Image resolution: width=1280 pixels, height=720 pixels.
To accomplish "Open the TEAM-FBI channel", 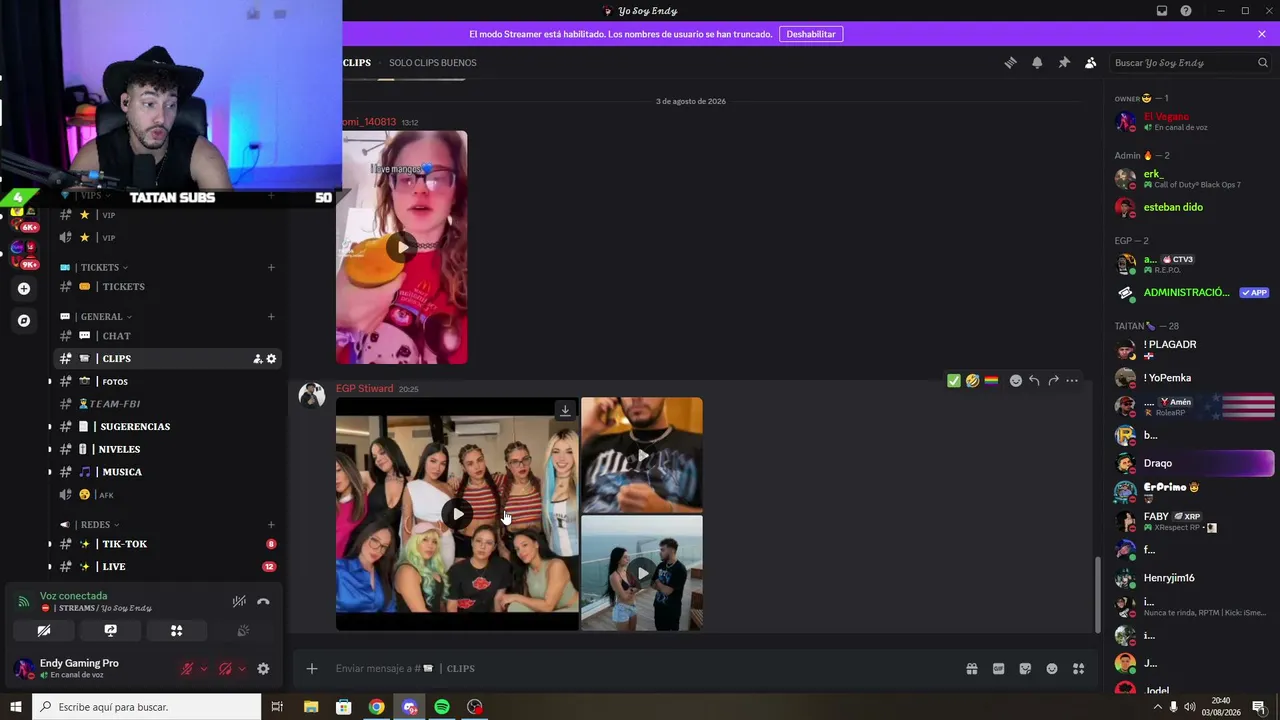I will coord(168,404).
